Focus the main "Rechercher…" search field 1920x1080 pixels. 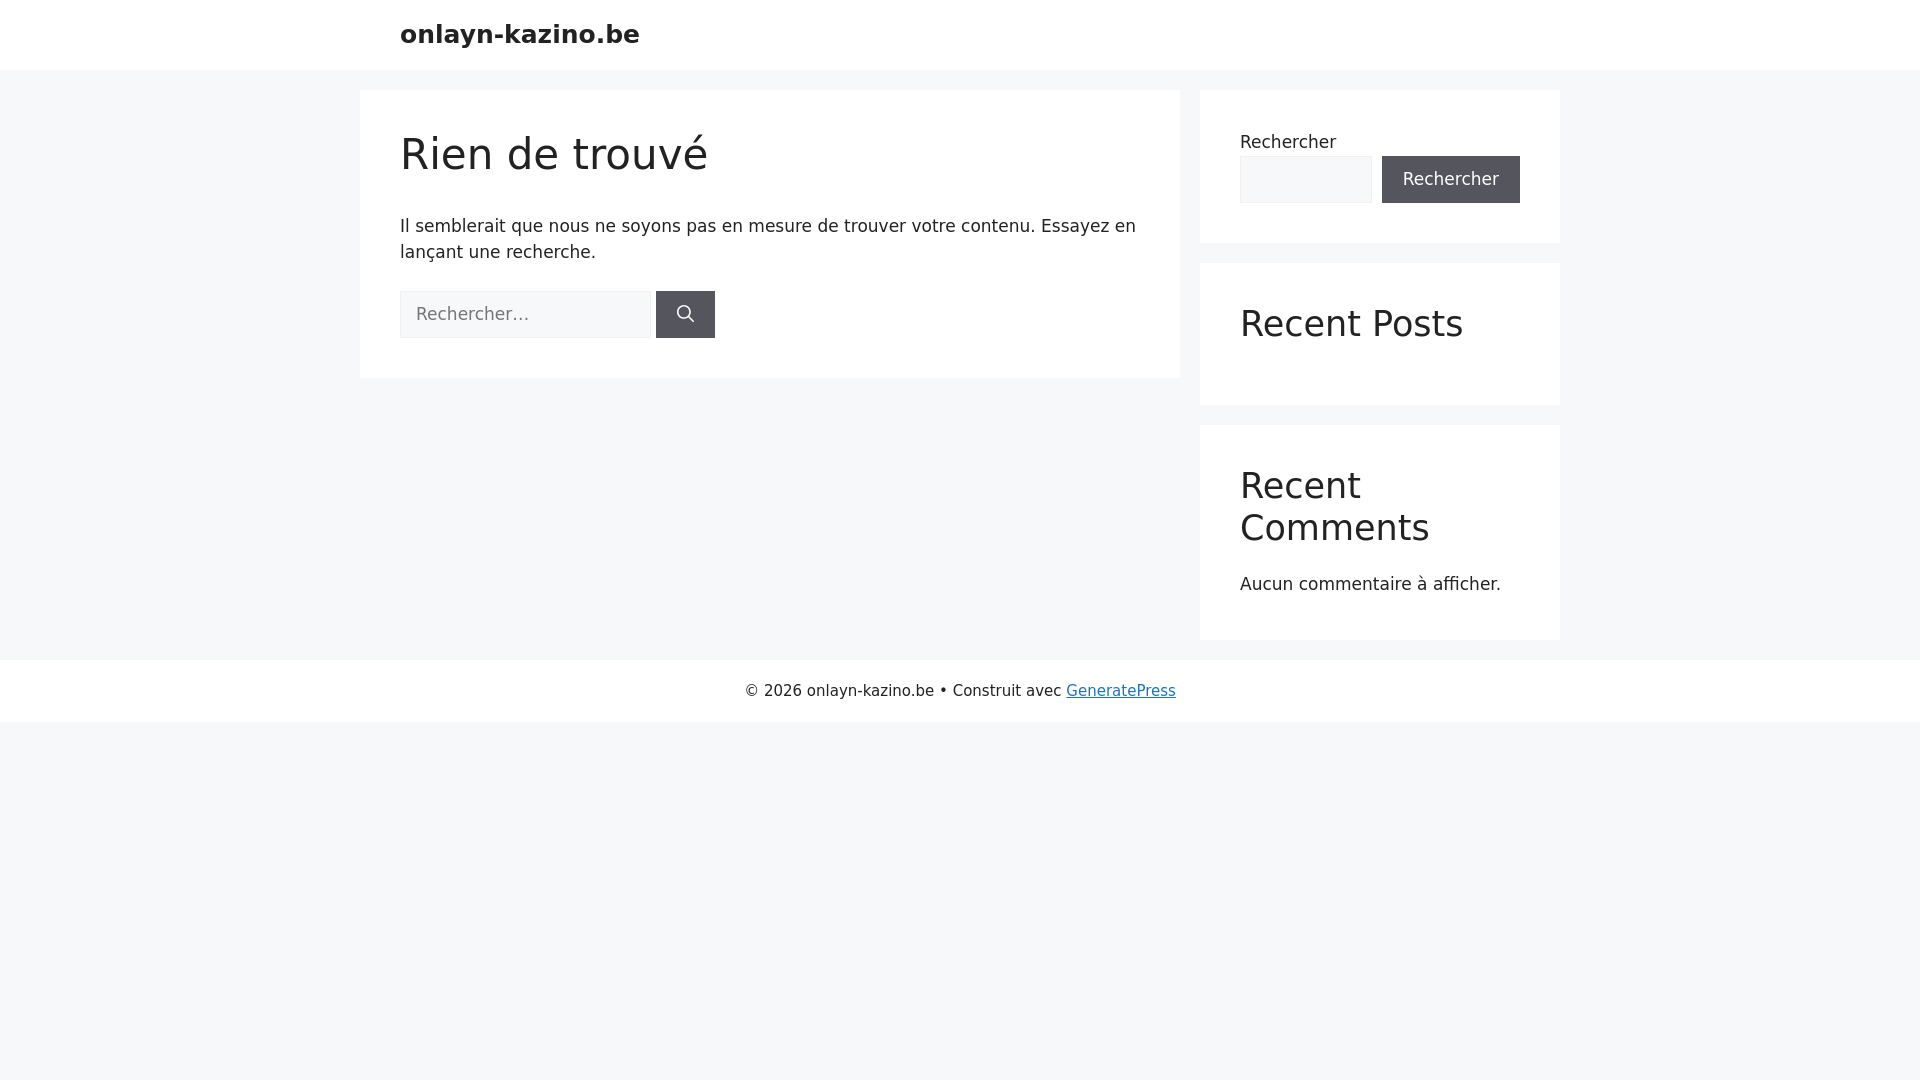pyautogui.click(x=525, y=314)
